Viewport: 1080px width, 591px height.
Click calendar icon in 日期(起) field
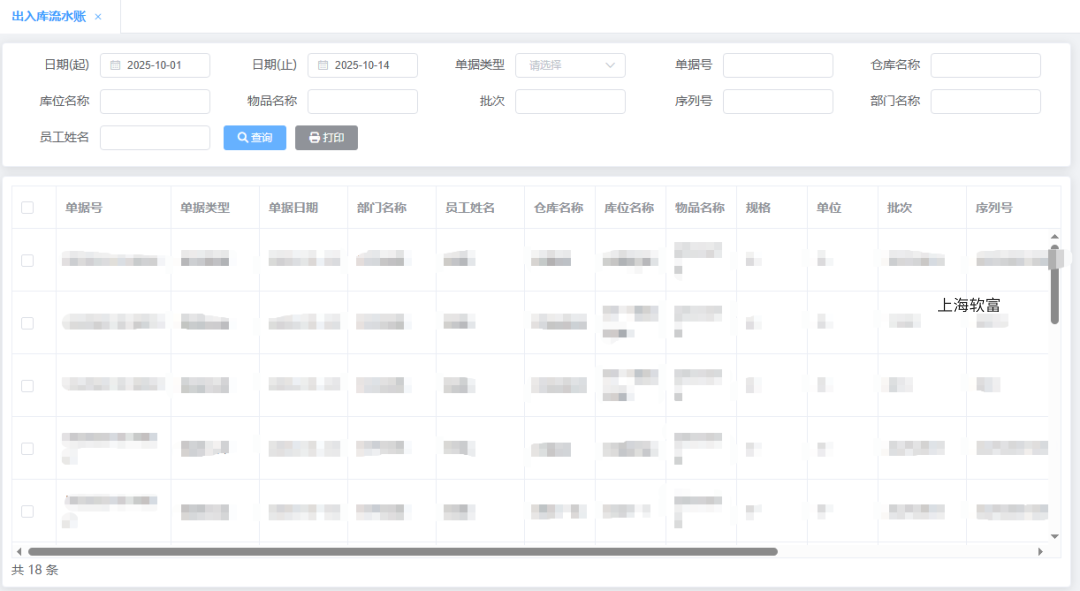pyautogui.click(x=115, y=66)
